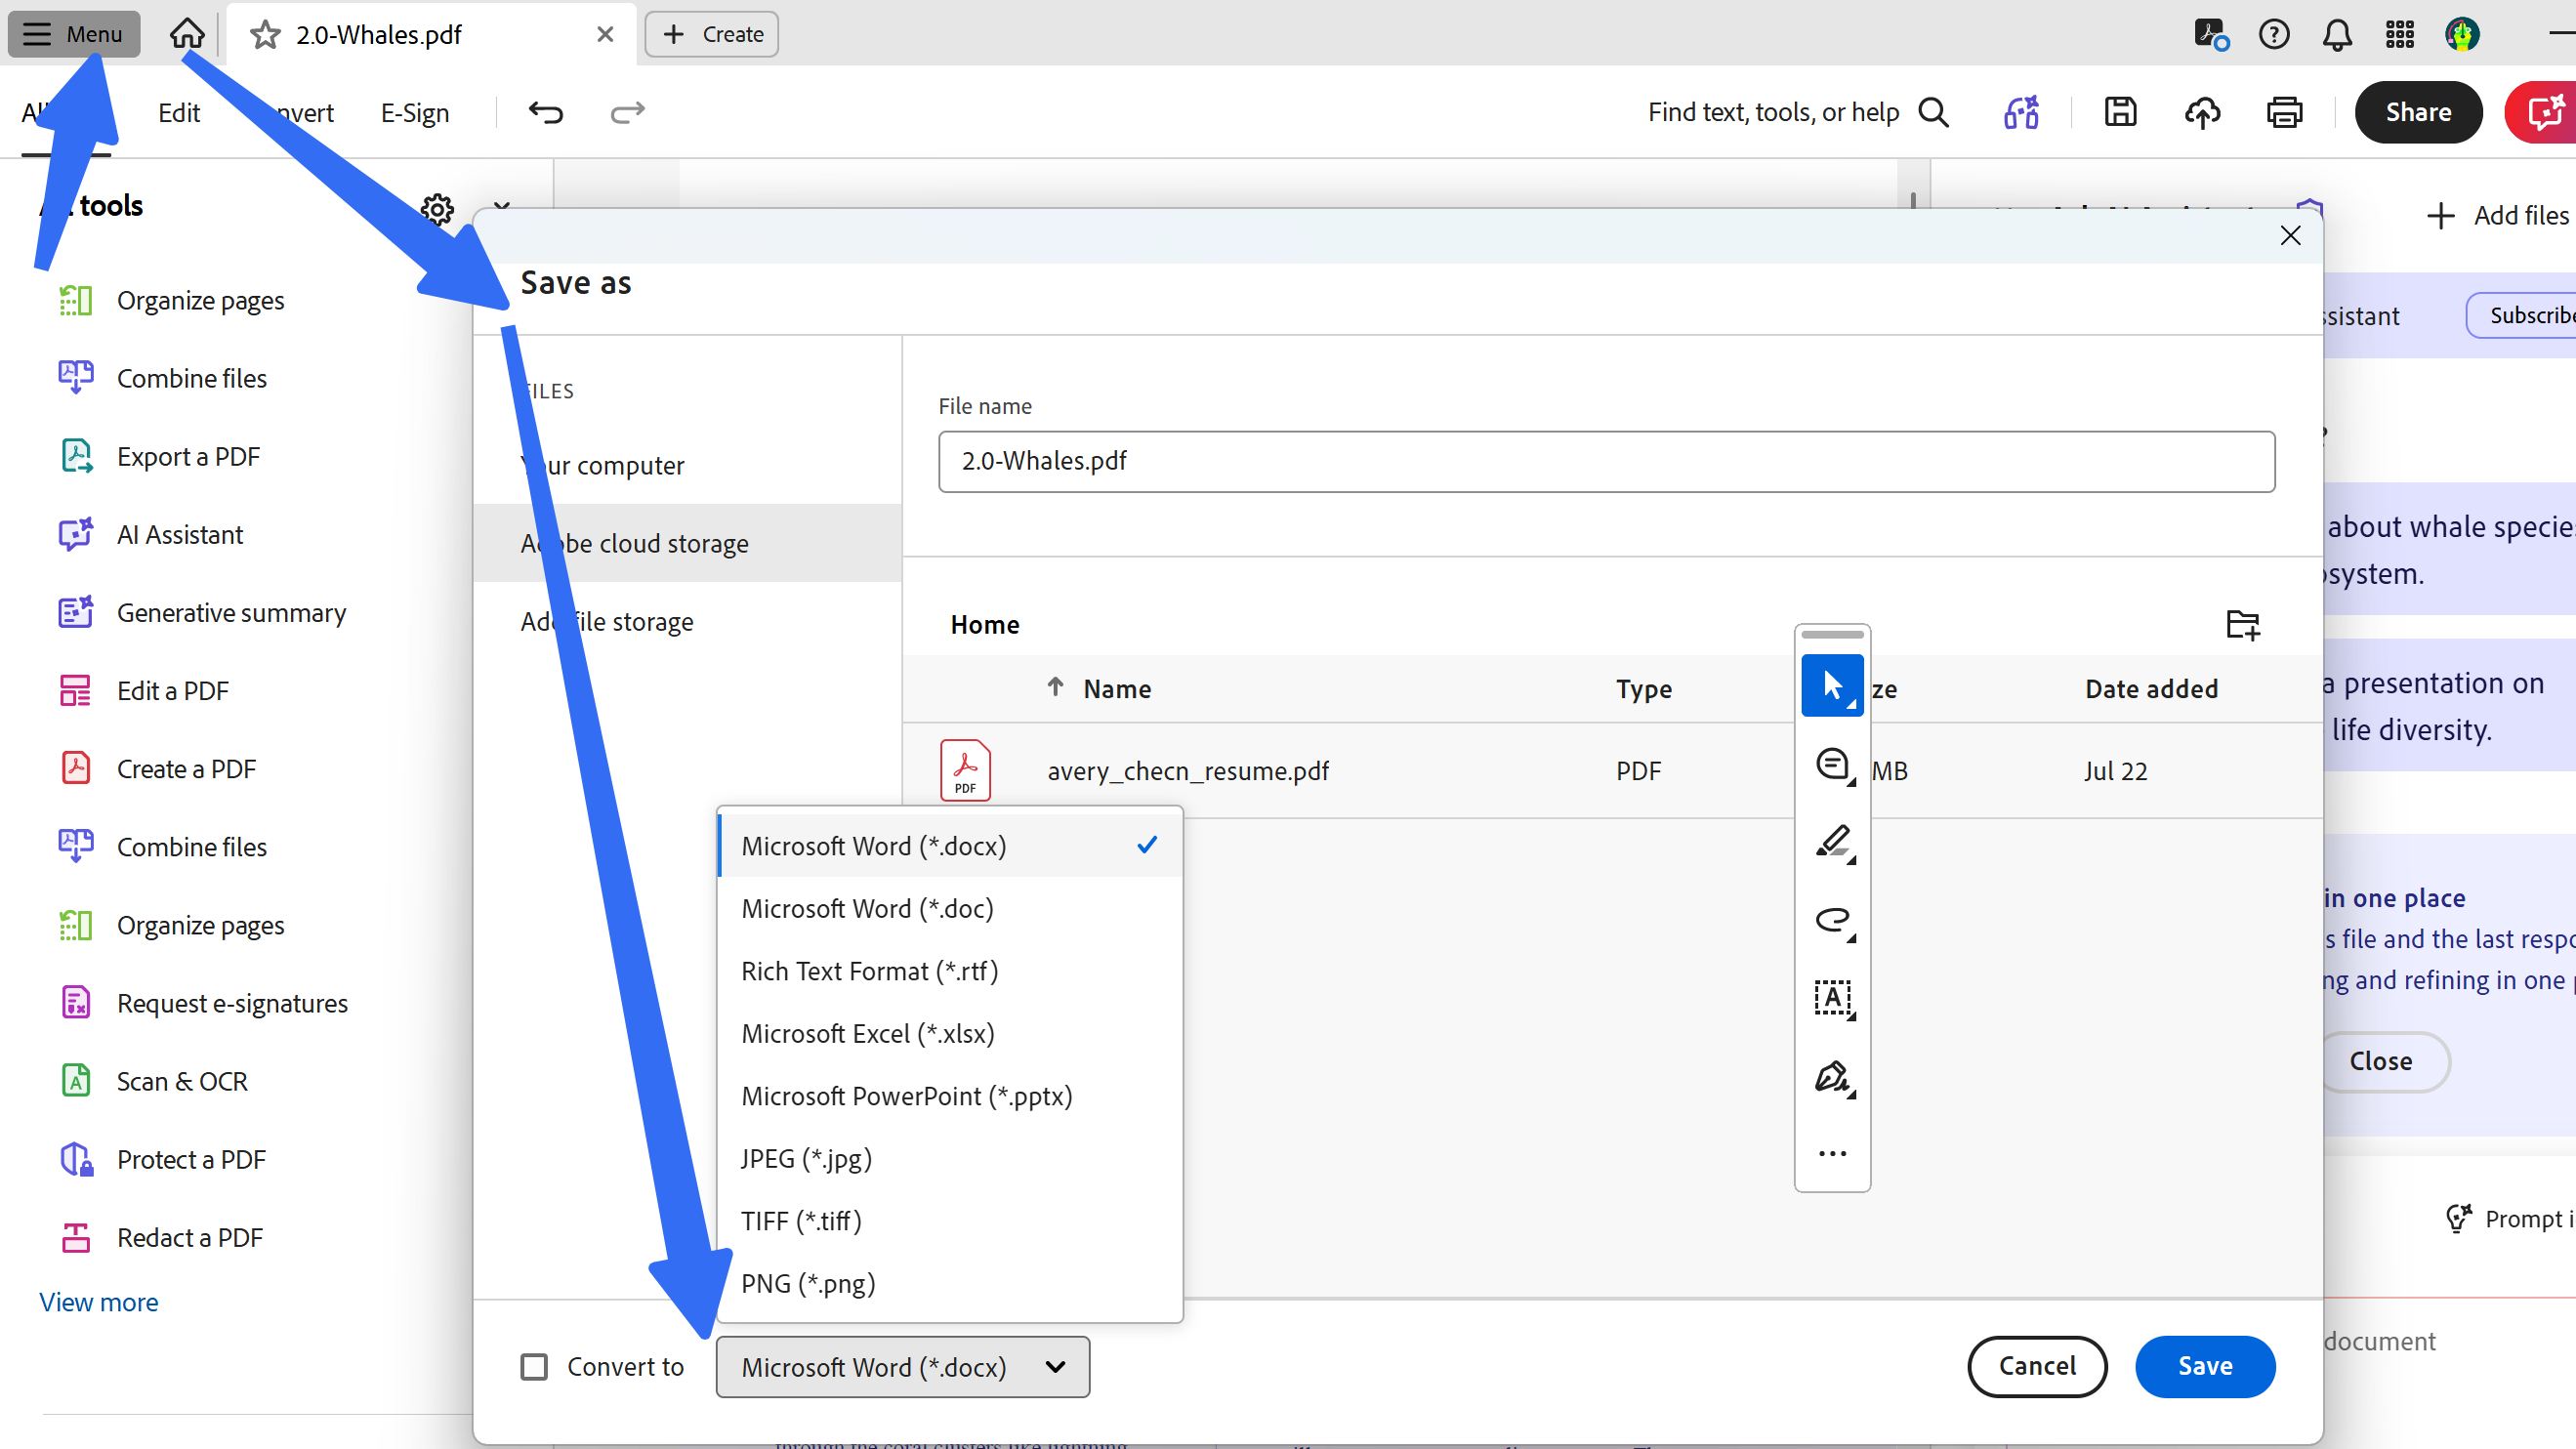The width and height of the screenshot is (2576, 1449).
Task: Sort by Date added column
Action: click(x=2151, y=688)
